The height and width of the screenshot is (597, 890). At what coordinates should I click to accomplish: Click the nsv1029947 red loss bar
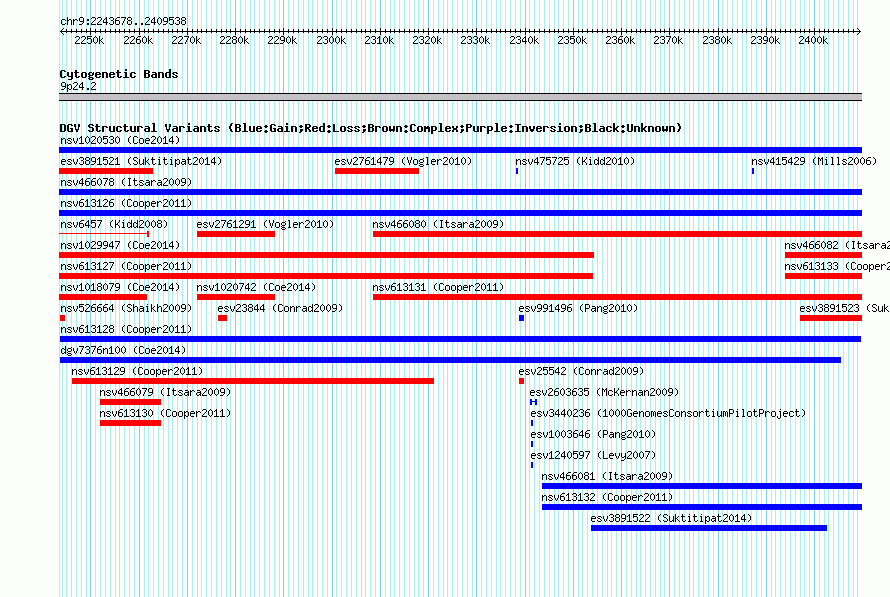click(x=326, y=255)
